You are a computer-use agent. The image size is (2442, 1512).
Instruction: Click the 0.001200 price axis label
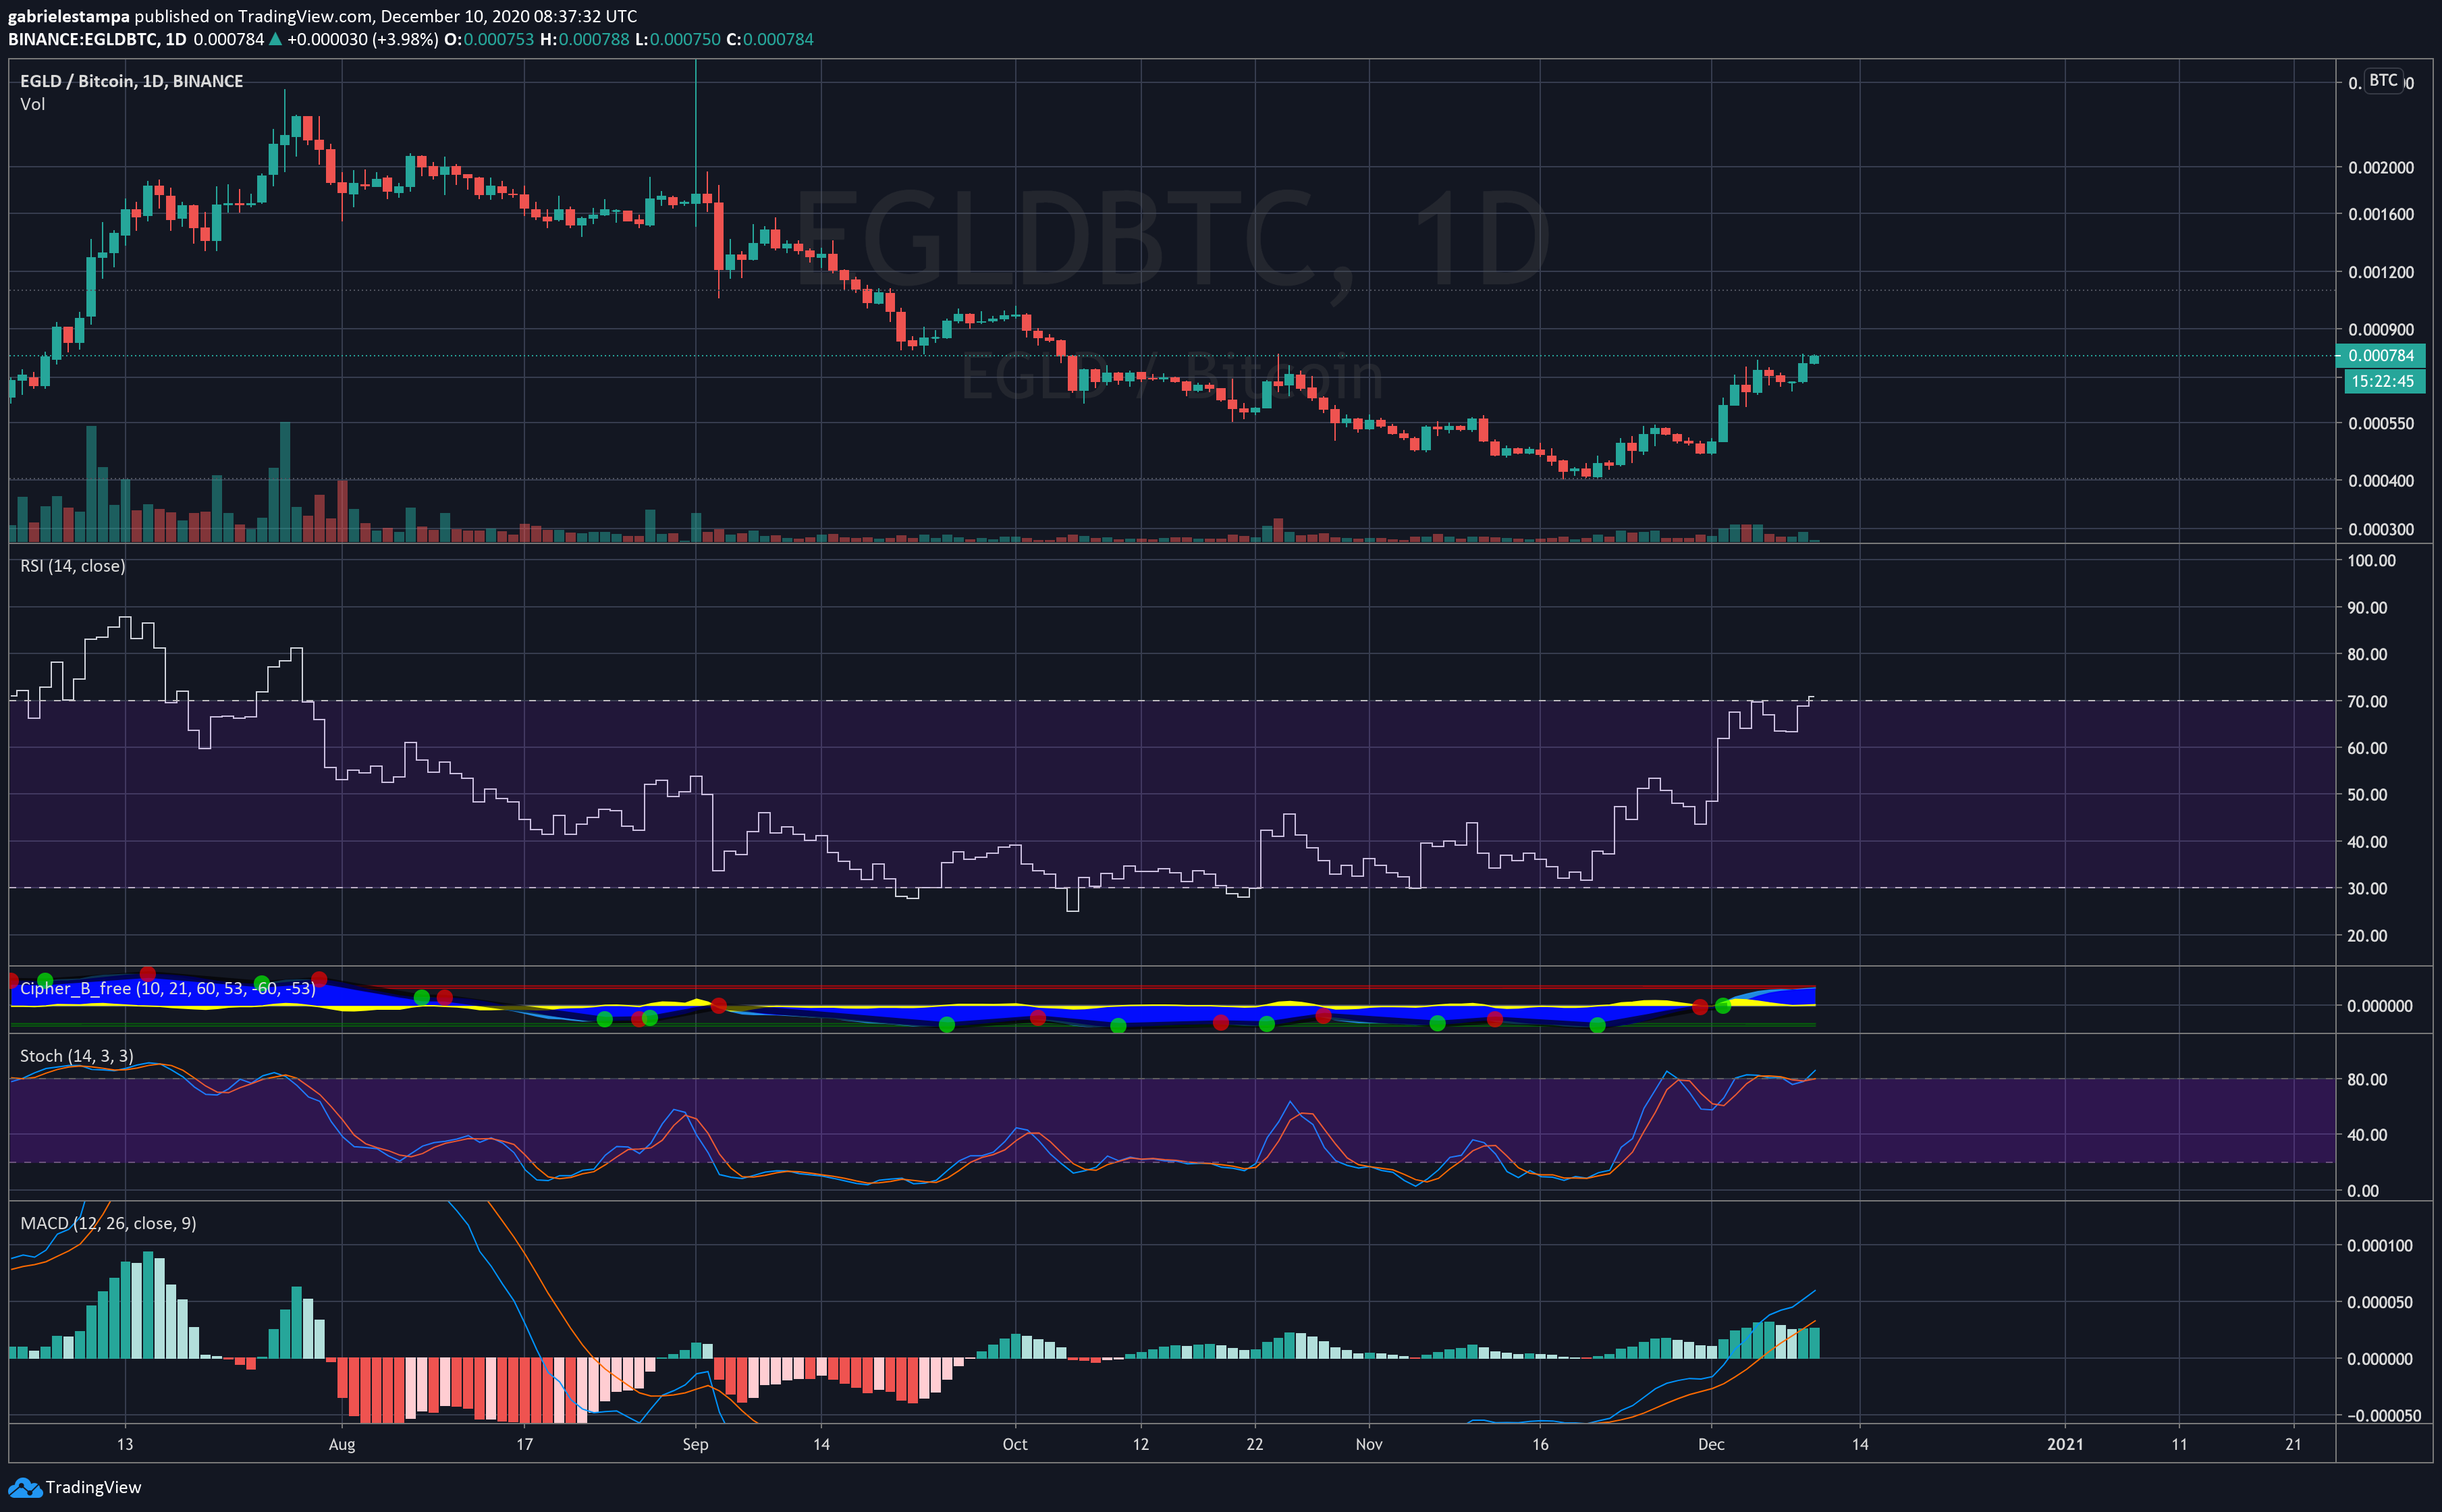tap(2380, 272)
